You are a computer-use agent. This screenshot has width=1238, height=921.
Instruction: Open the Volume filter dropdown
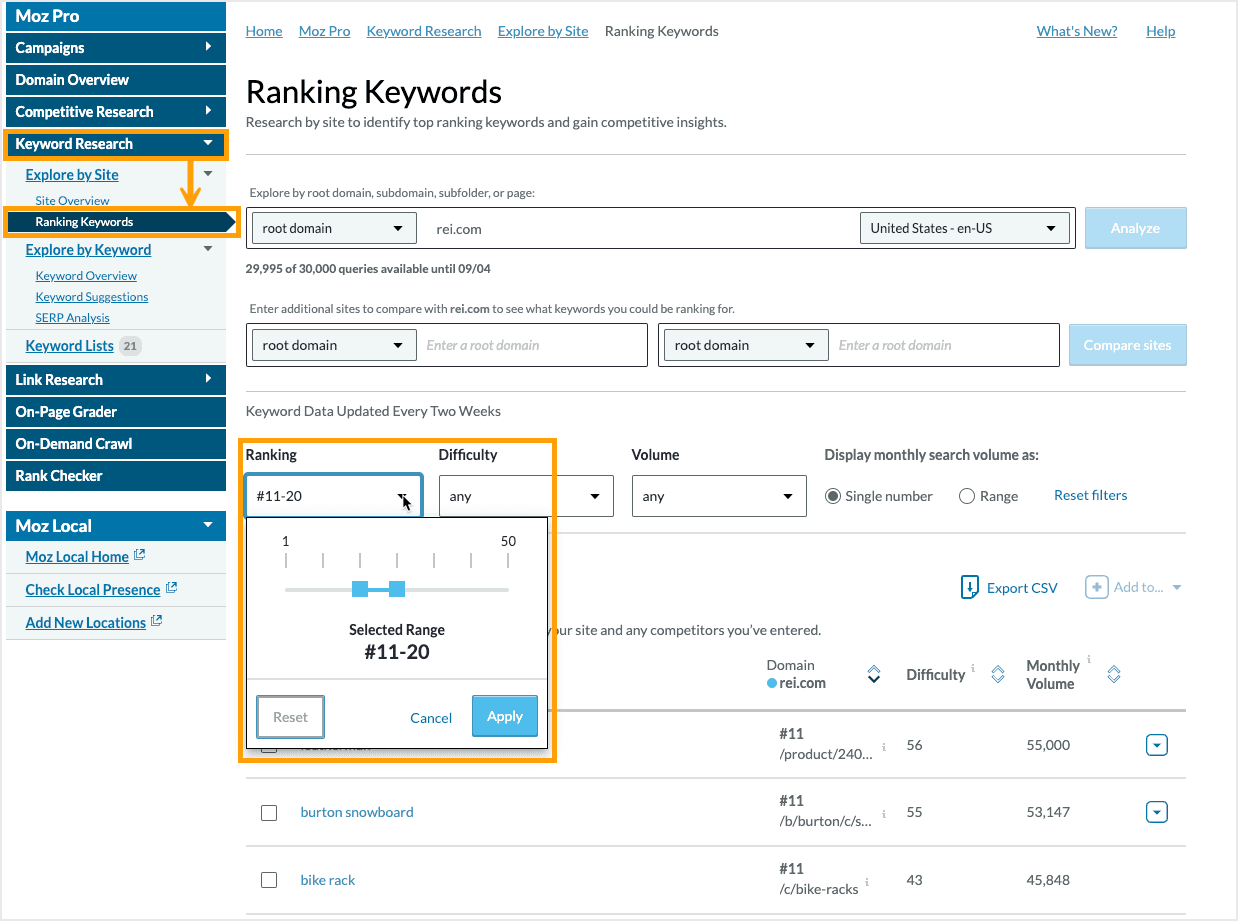(719, 496)
